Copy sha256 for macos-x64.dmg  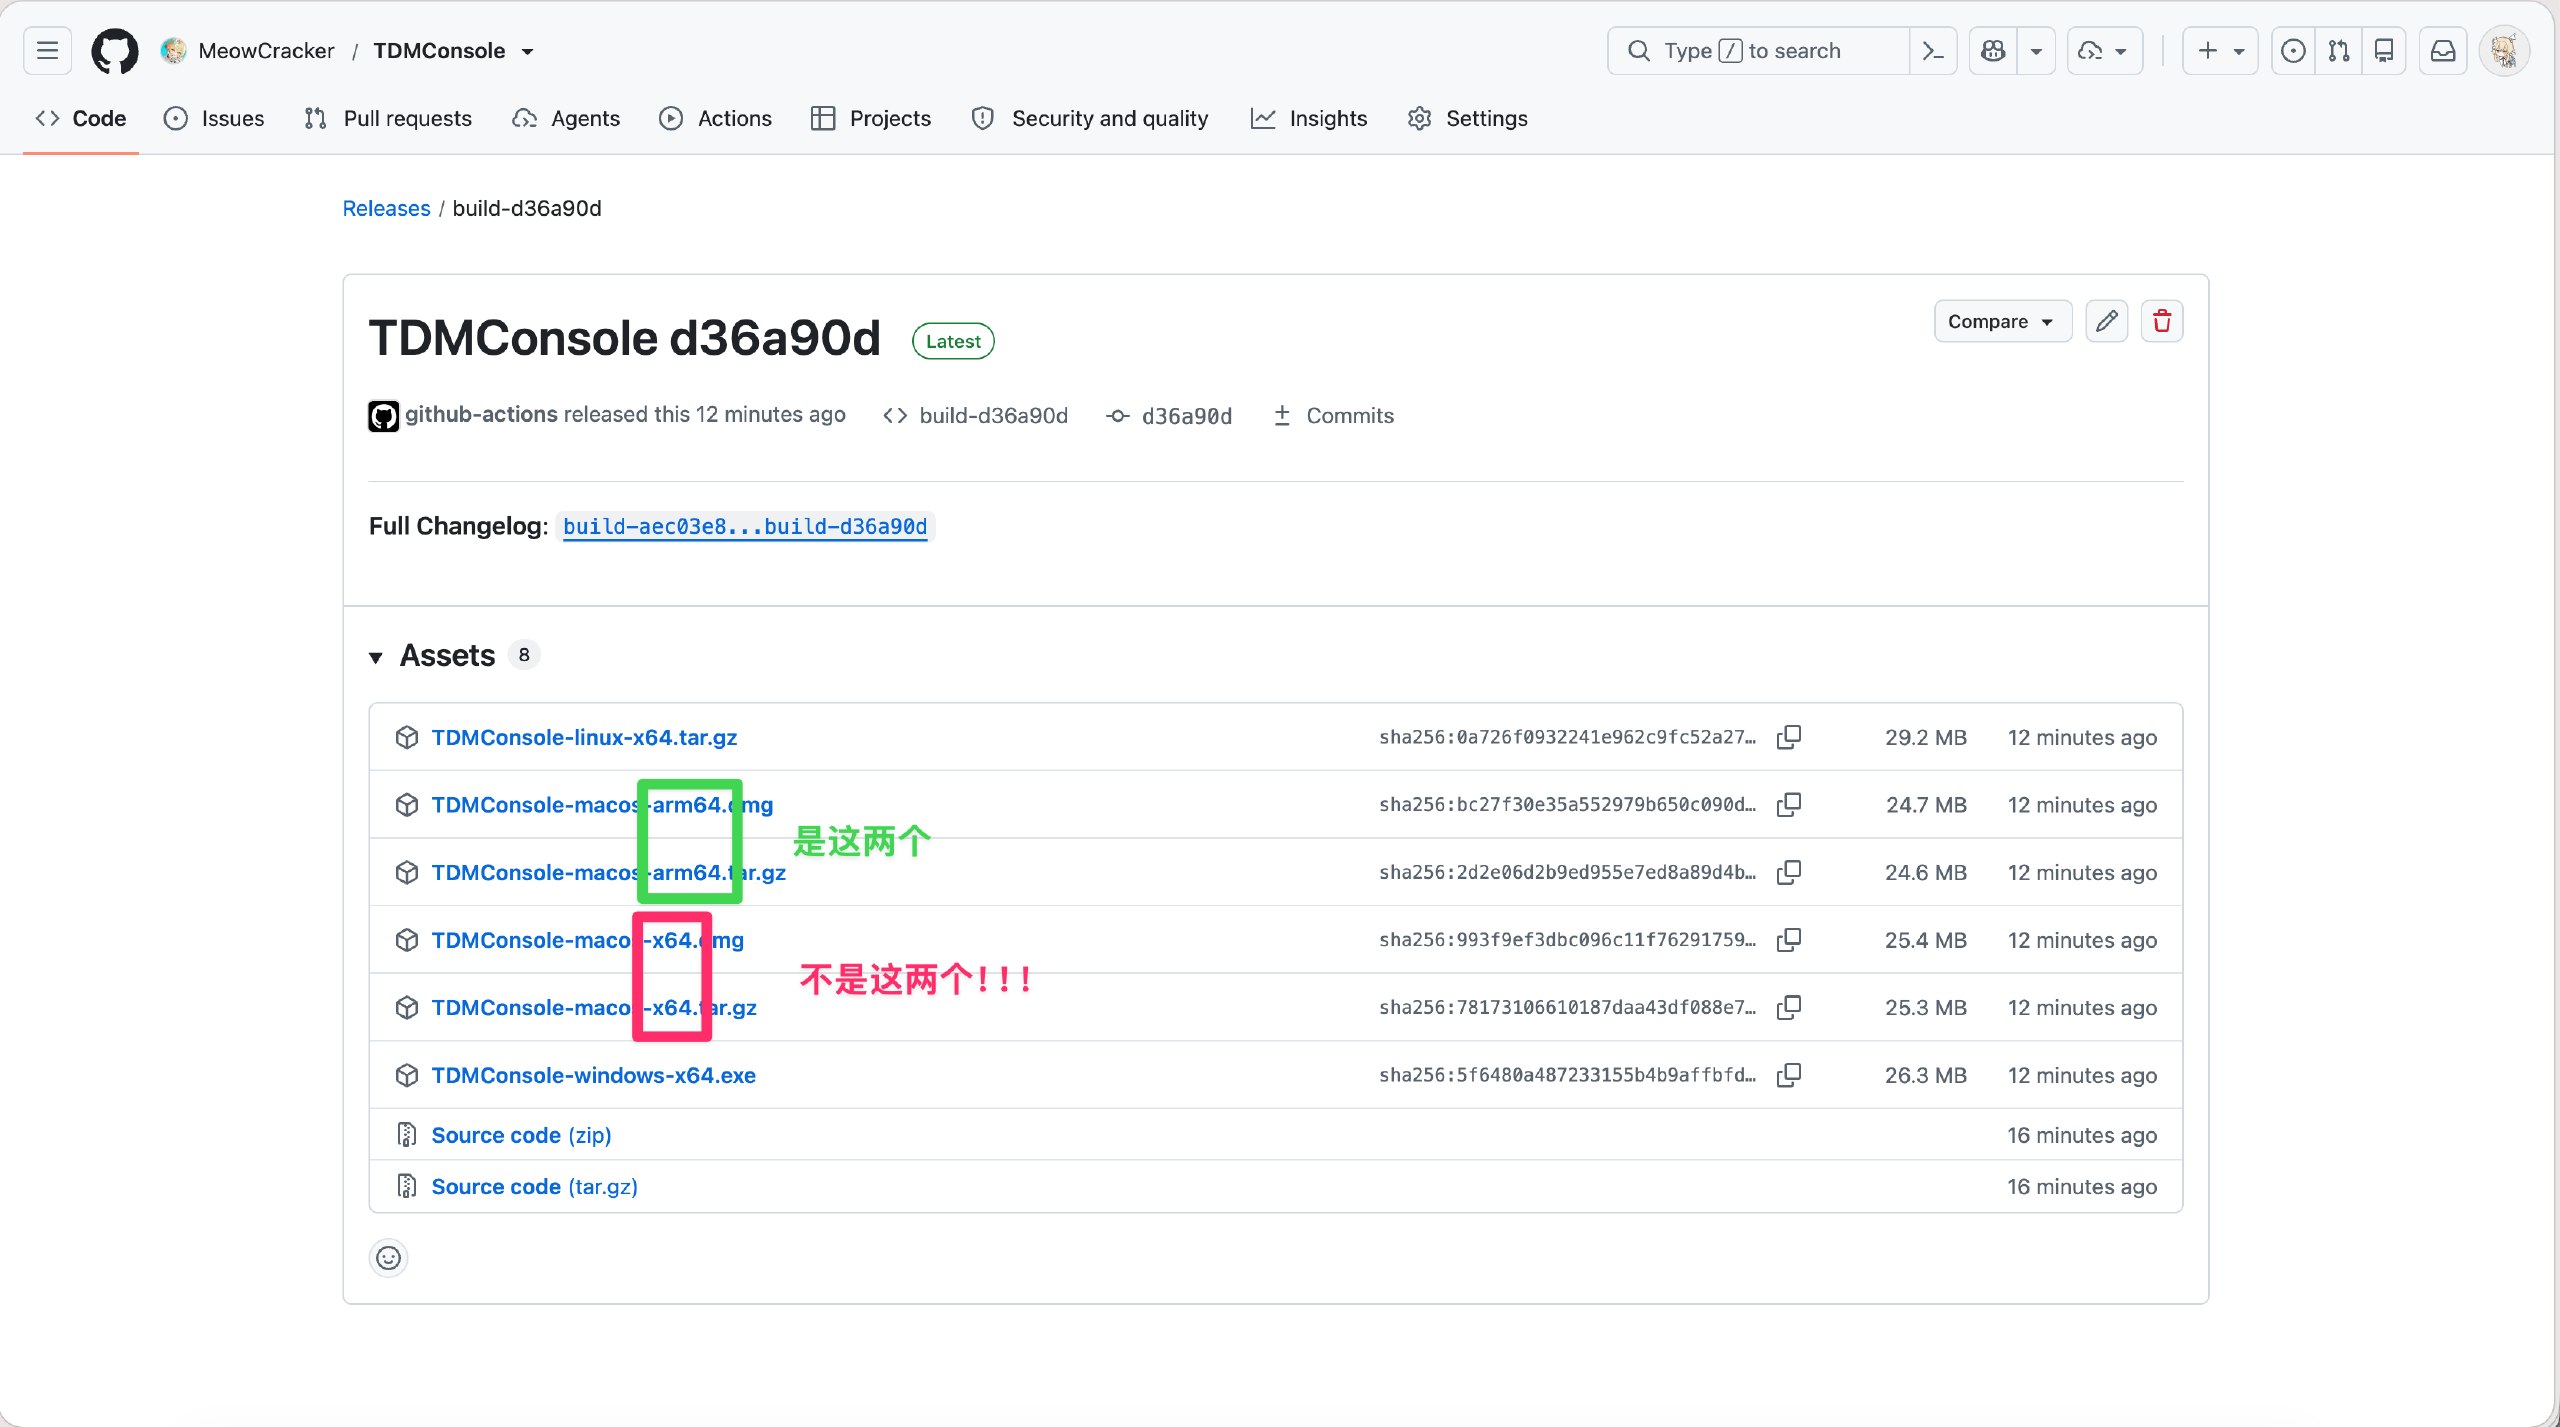pyautogui.click(x=1789, y=940)
